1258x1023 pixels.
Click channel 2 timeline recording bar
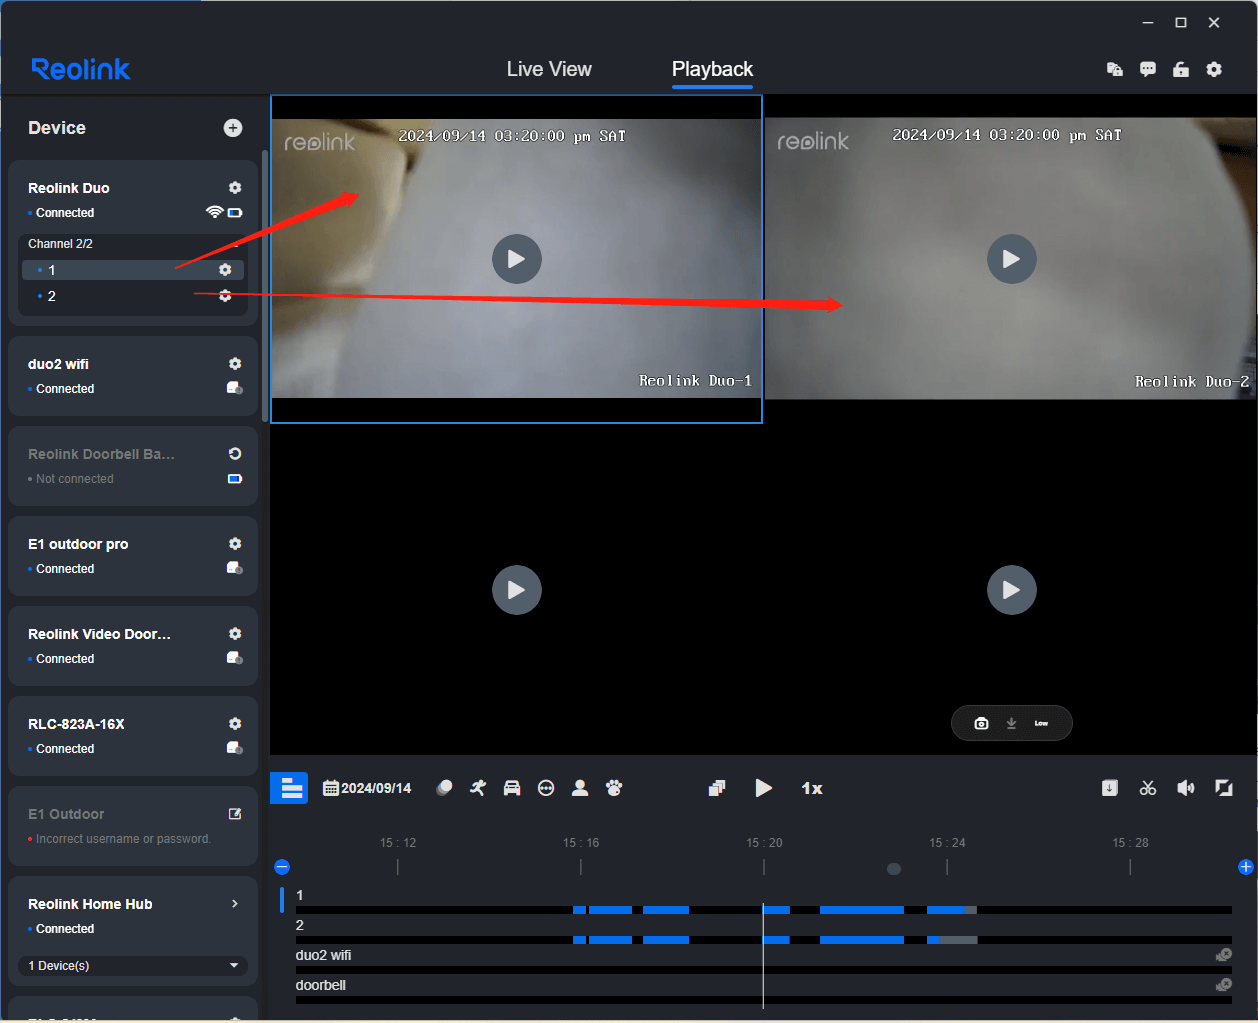pos(764,940)
